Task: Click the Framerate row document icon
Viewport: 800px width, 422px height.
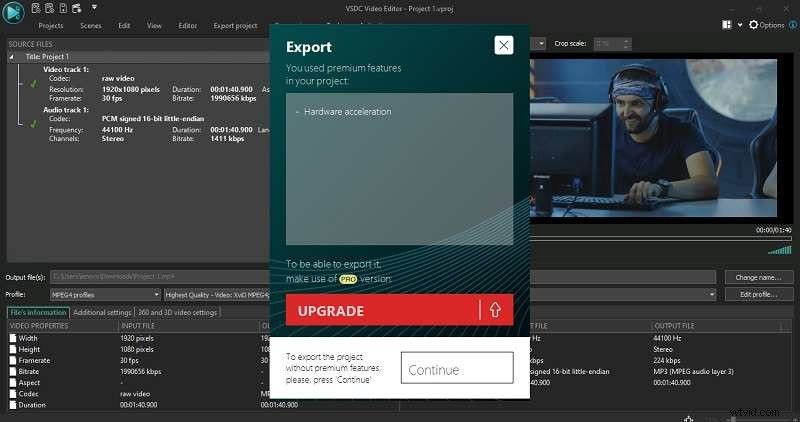Action: [x=13, y=361]
